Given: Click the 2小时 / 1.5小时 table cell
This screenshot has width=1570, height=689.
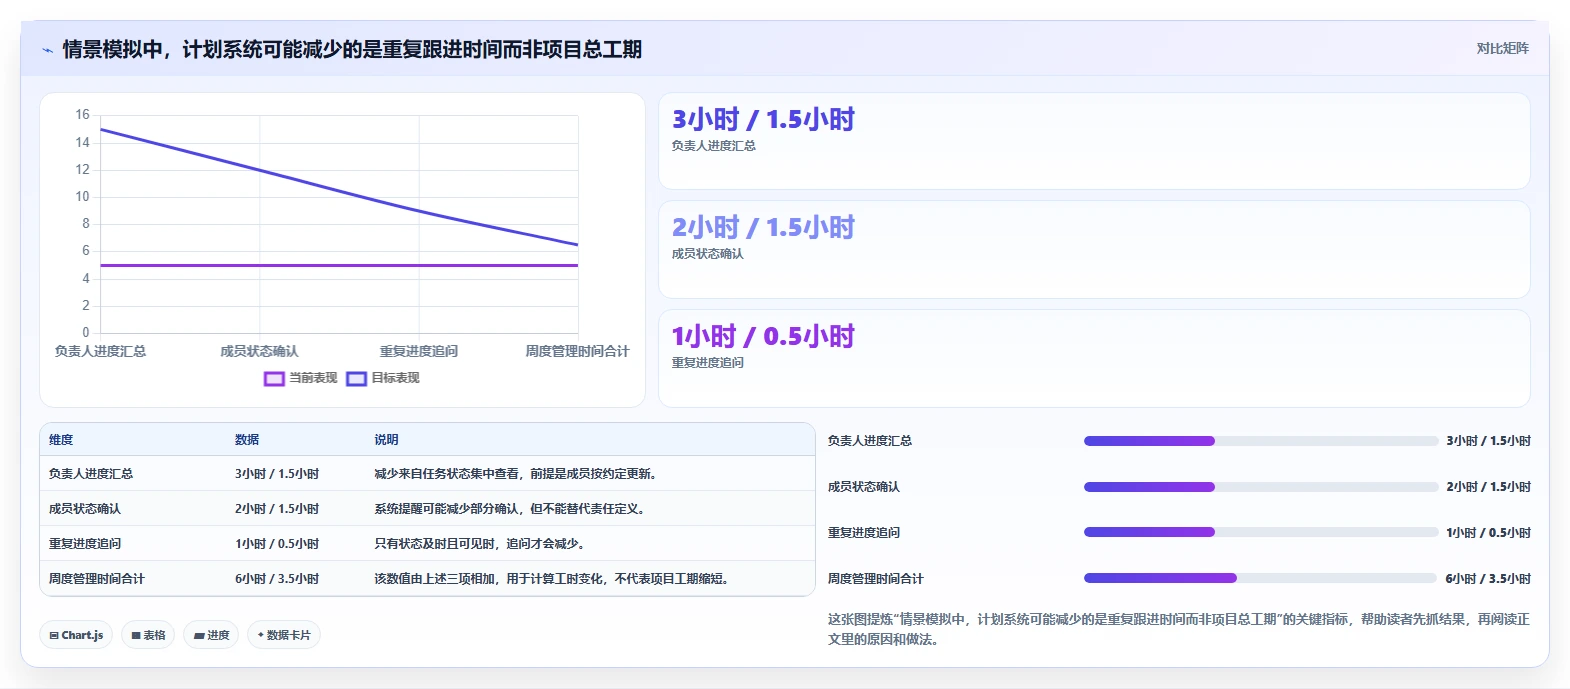Looking at the screenshot, I should pos(277,509).
